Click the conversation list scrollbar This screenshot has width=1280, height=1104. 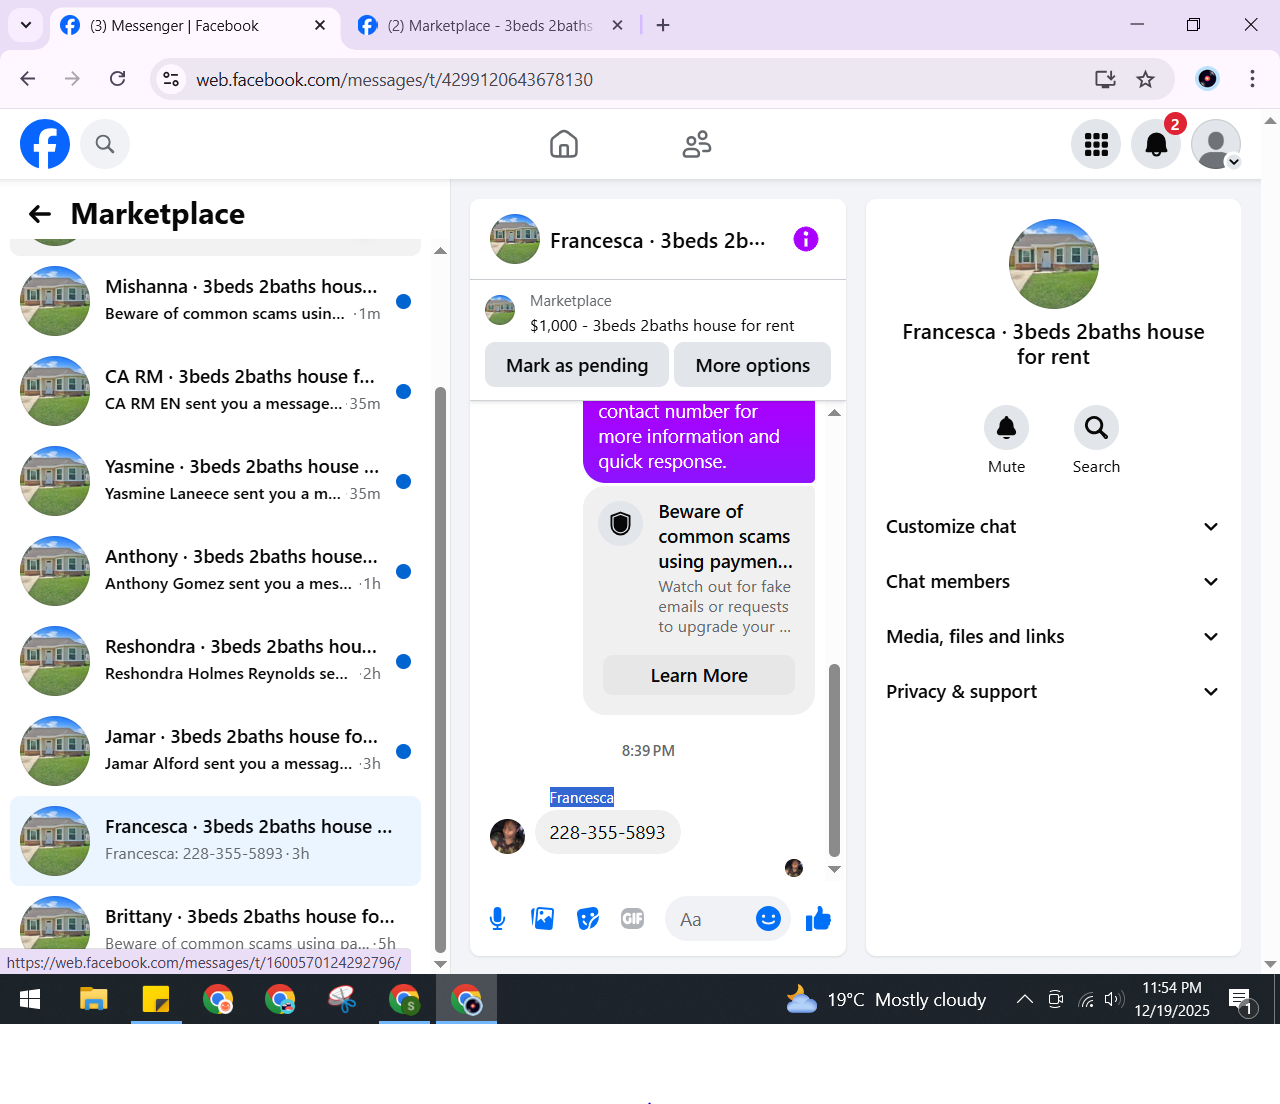click(440, 670)
